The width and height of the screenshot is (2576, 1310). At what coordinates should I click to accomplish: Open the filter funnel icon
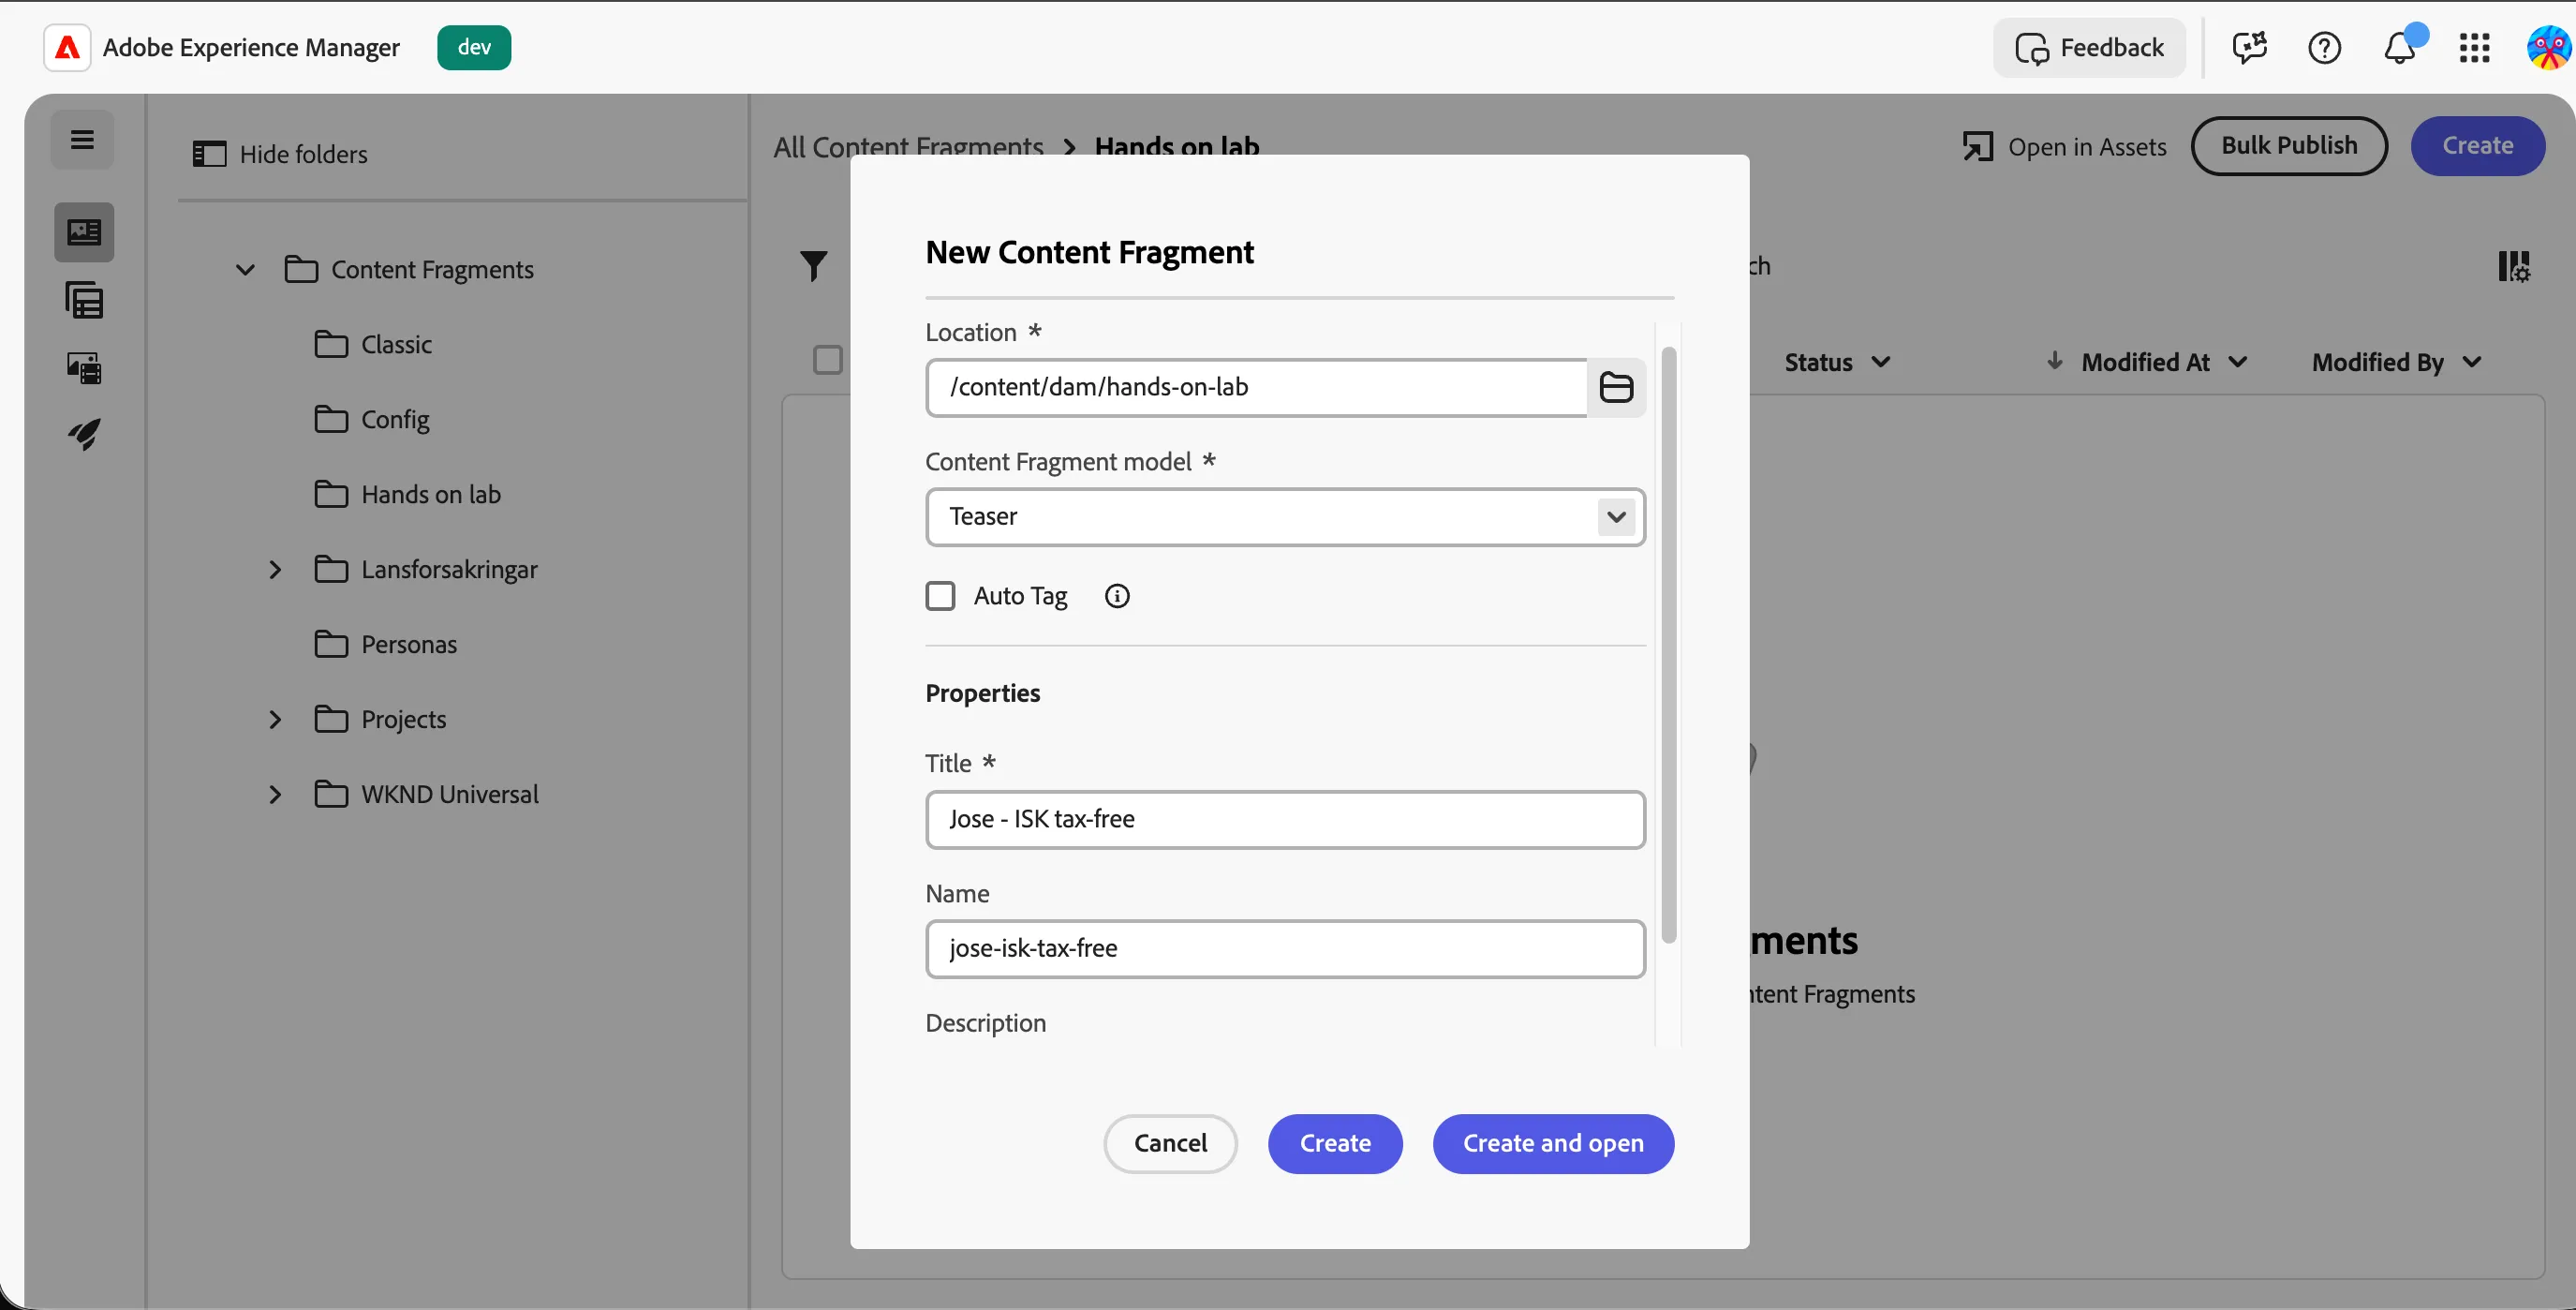point(814,265)
